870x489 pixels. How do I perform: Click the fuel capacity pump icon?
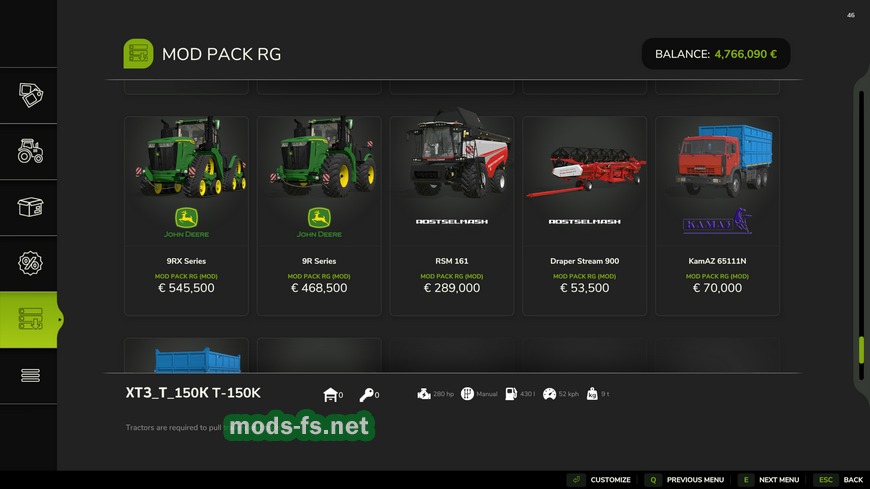[x=510, y=394]
